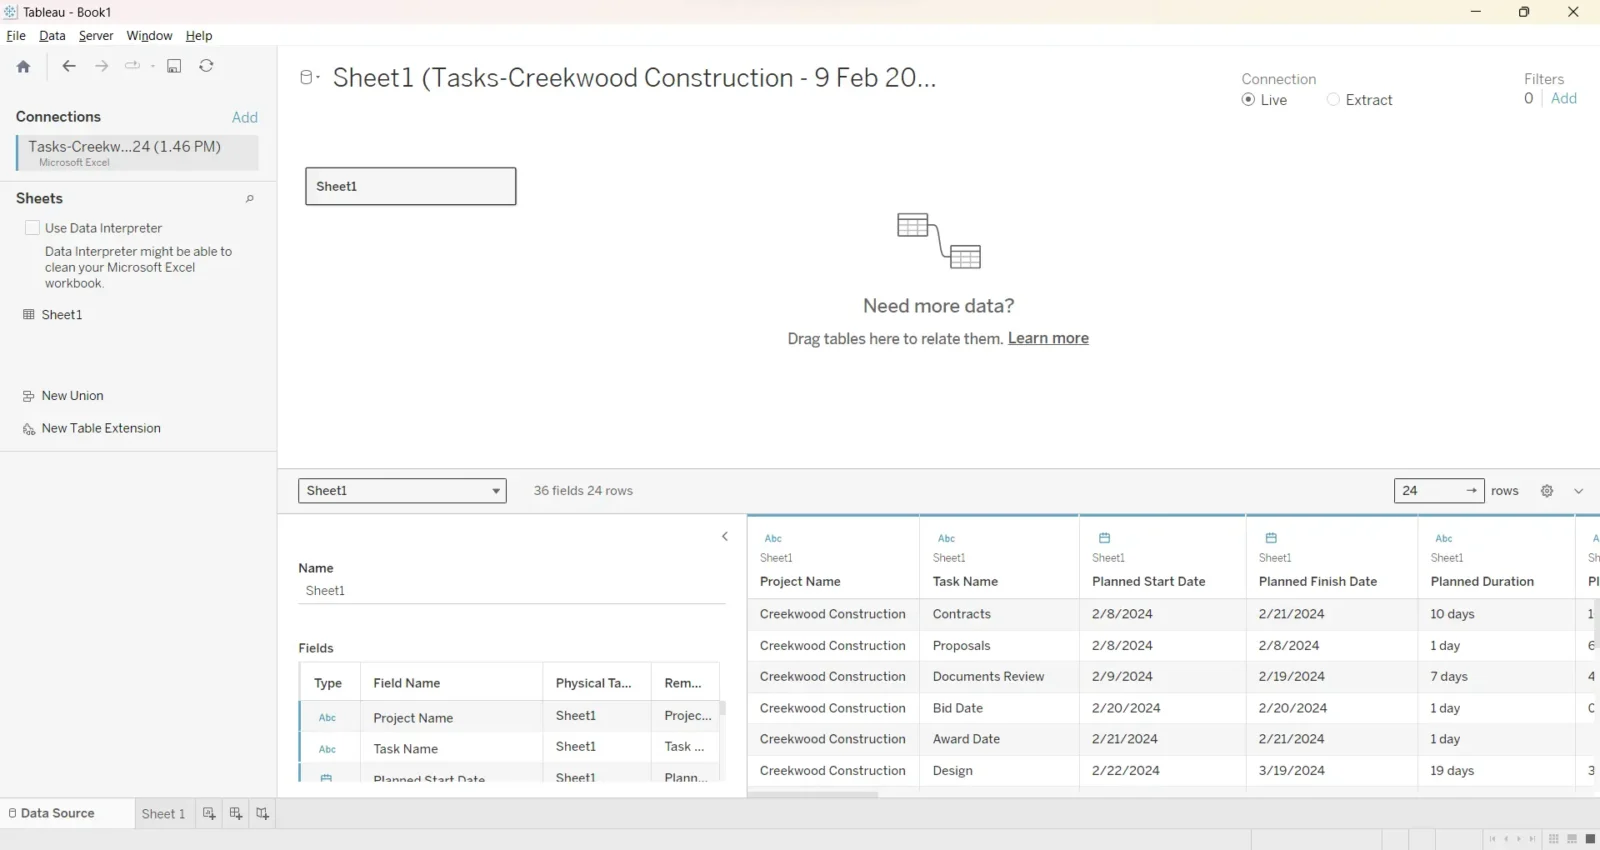This screenshot has height=850, width=1600.
Task: Click the data grid horizontal scrollbar
Action: tap(813, 795)
